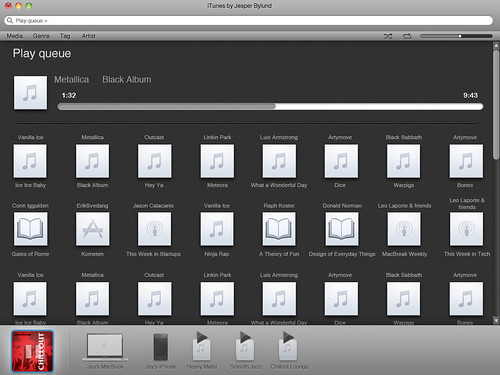Toggle the repeat icon
Viewport: 500px width, 375px height.
(407, 36)
